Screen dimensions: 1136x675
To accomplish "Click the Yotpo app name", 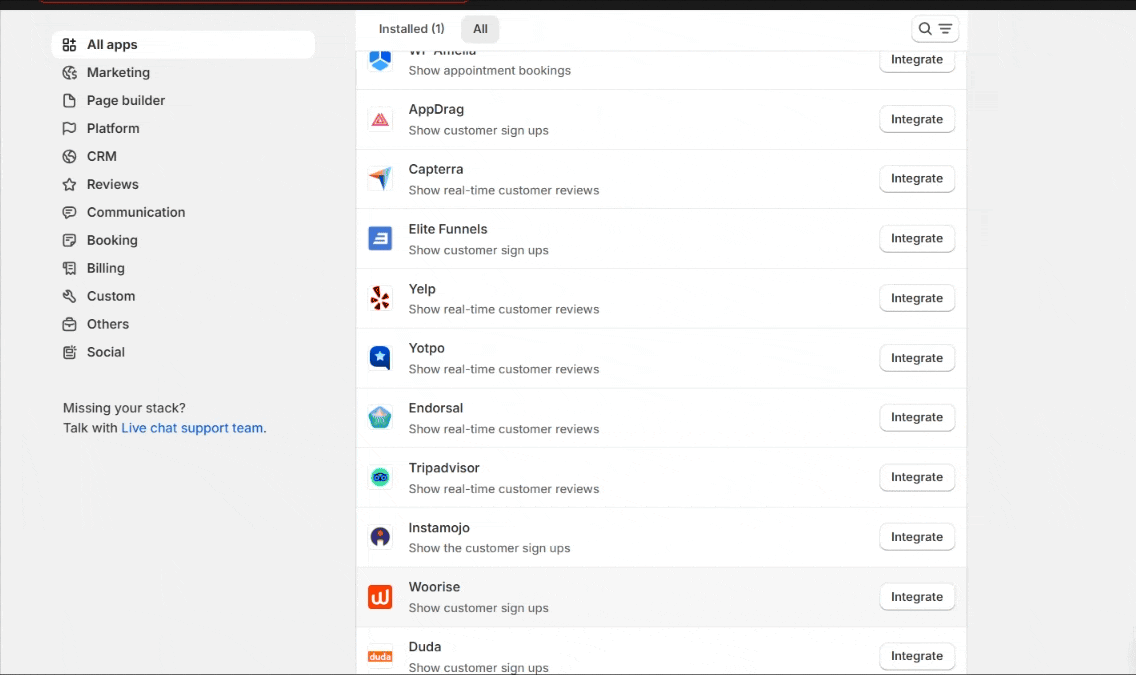I will click(x=427, y=348).
